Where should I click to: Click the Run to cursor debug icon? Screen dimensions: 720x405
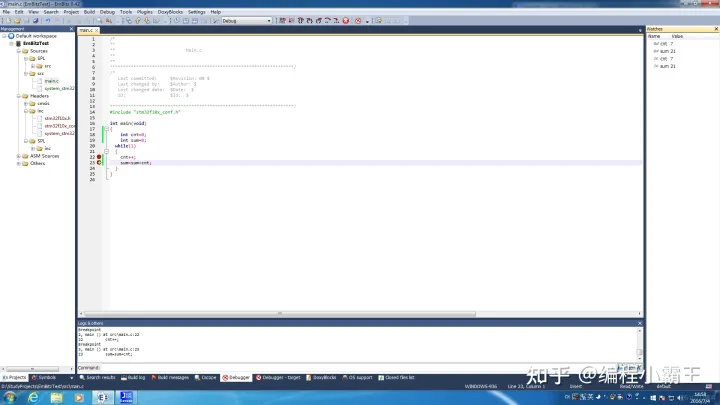point(292,21)
